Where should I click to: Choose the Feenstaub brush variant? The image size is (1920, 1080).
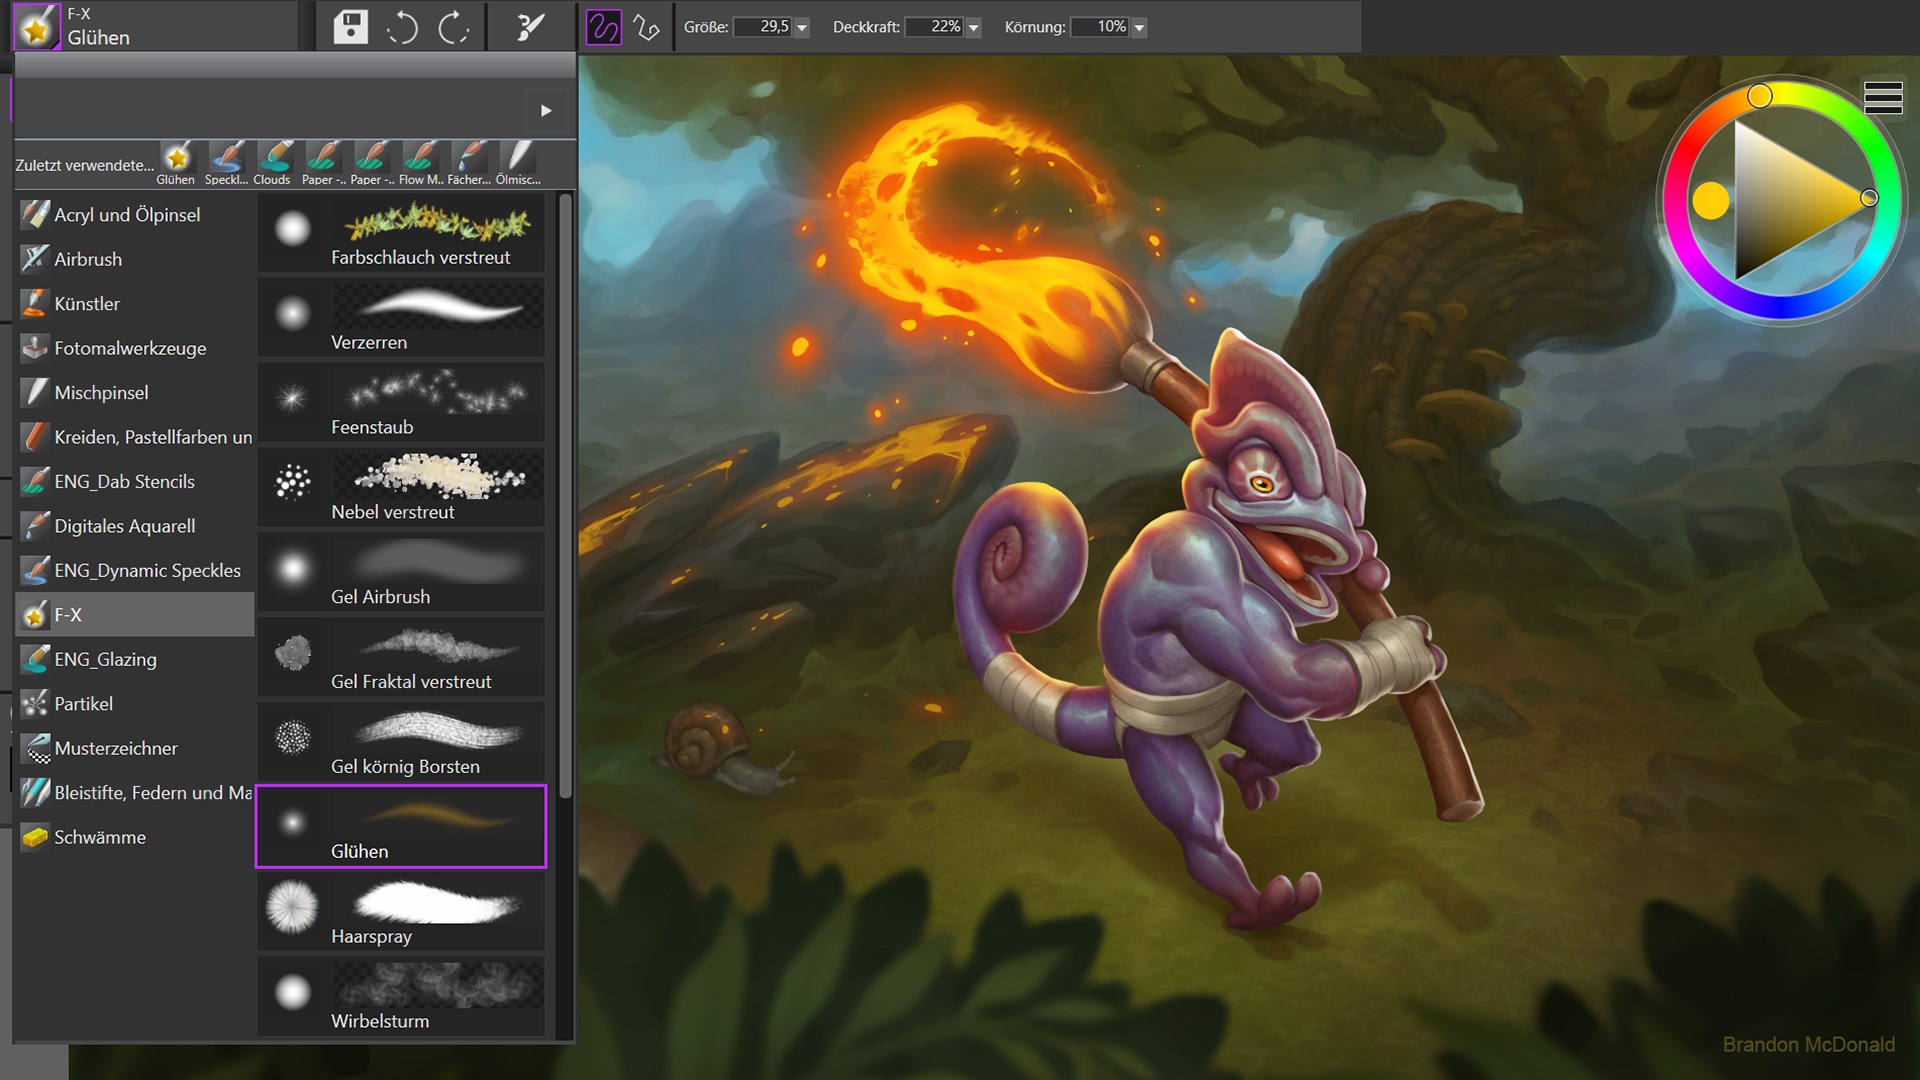pos(400,402)
